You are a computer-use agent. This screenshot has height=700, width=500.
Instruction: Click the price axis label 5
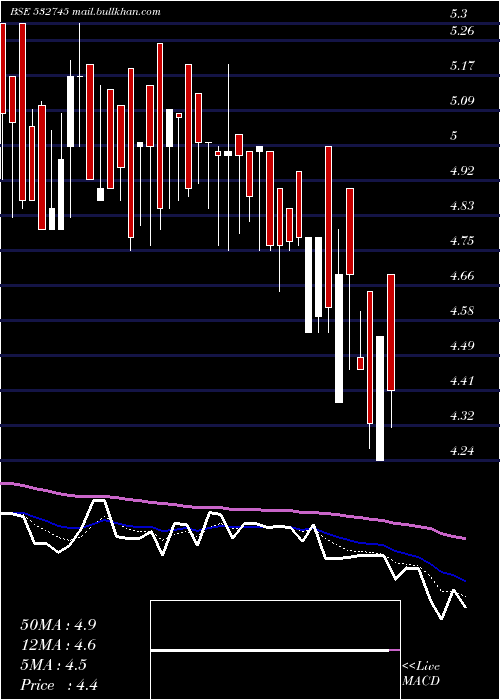tap(454, 136)
